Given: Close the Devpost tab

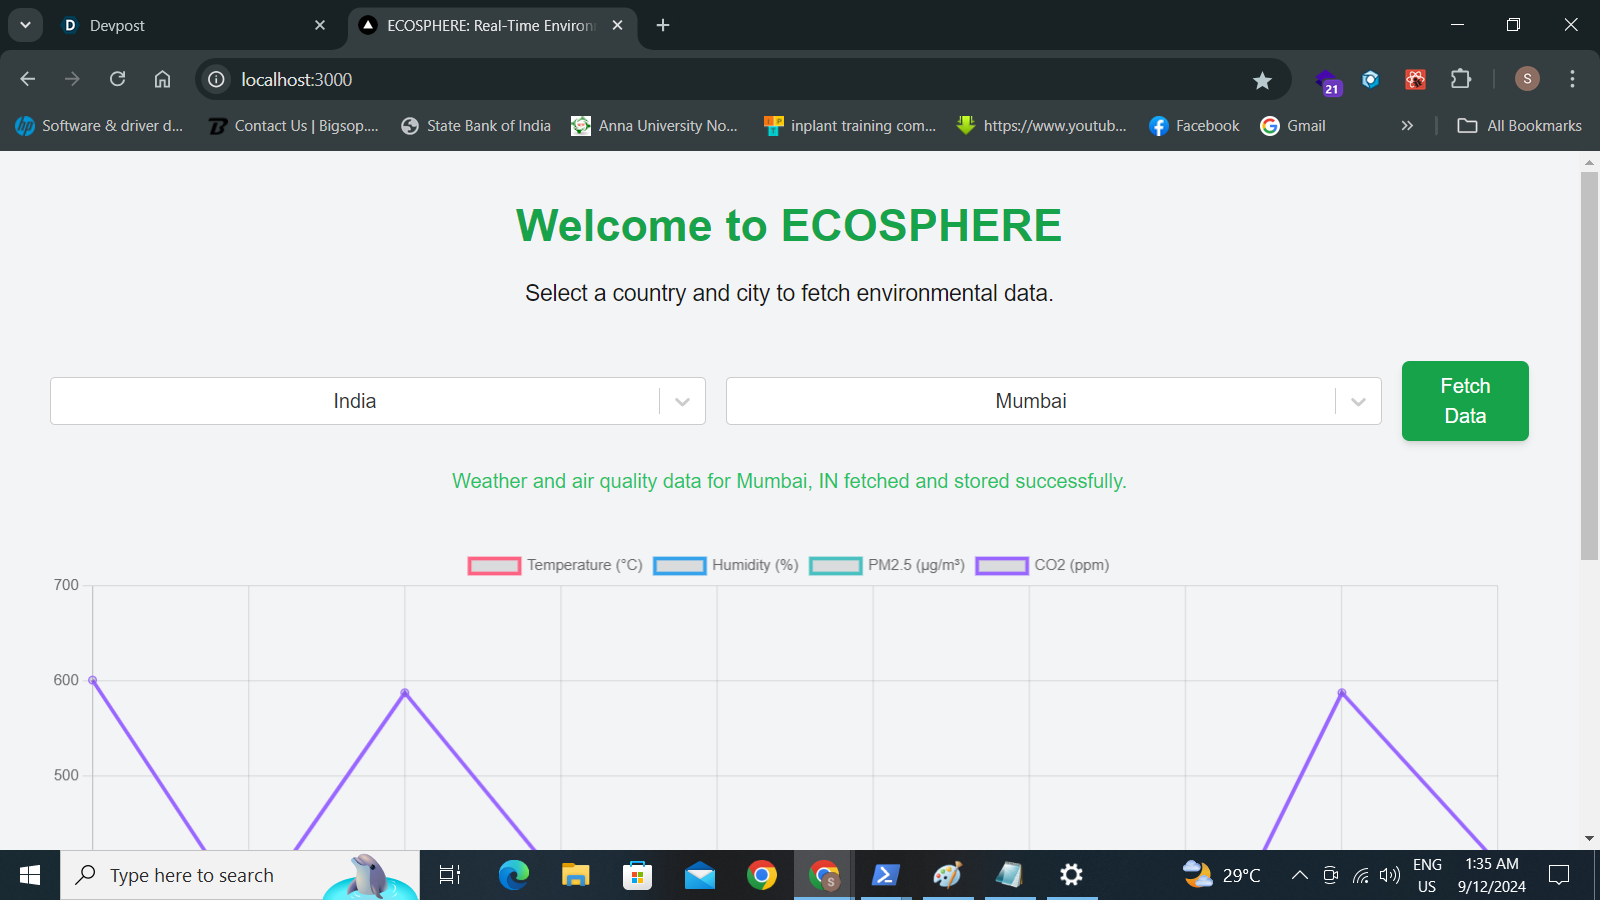Looking at the screenshot, I should pyautogui.click(x=320, y=25).
